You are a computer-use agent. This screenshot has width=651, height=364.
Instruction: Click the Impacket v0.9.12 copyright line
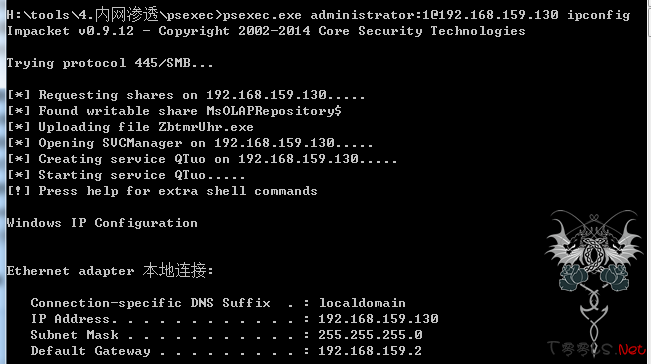[x=266, y=31]
